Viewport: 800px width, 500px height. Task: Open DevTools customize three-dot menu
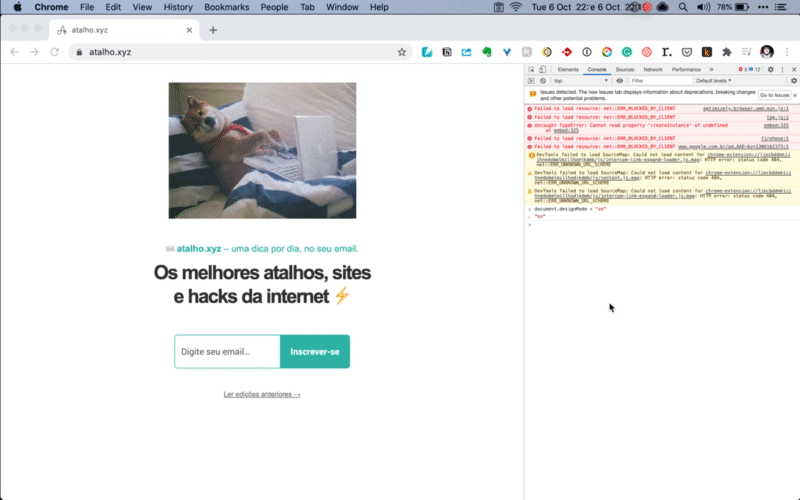(x=782, y=69)
